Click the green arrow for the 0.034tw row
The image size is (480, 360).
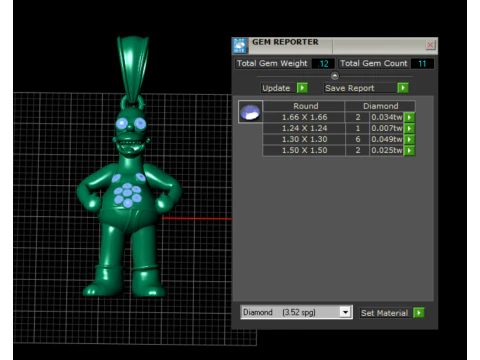pos(409,117)
